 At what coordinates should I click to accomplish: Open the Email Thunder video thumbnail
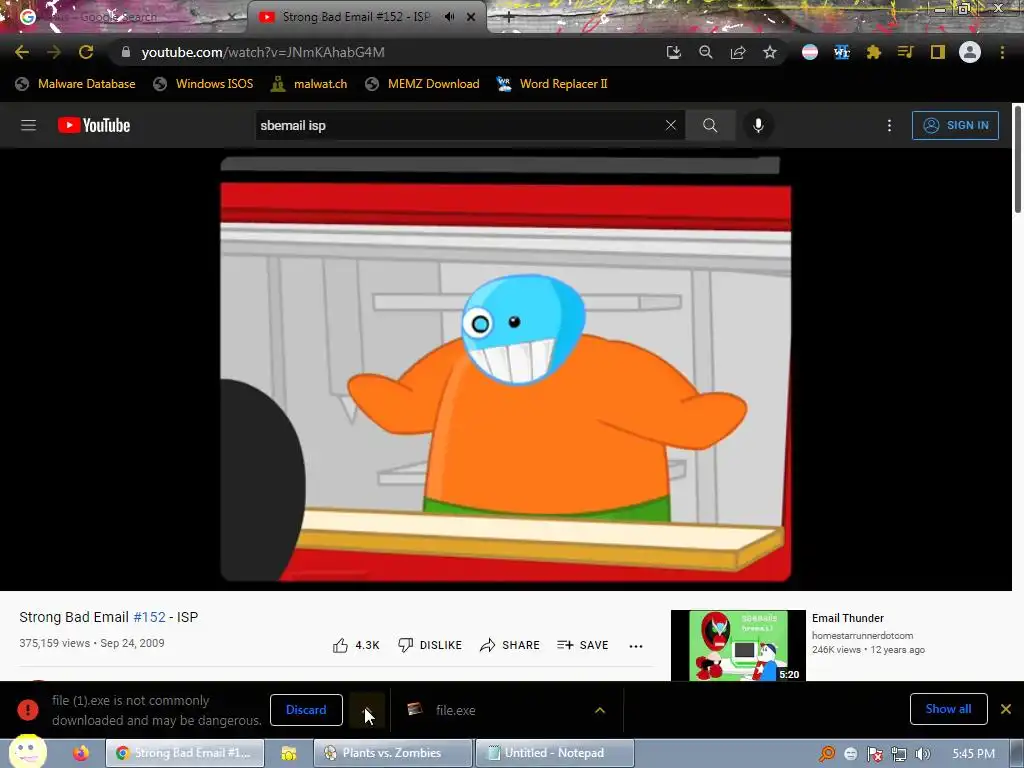point(738,645)
